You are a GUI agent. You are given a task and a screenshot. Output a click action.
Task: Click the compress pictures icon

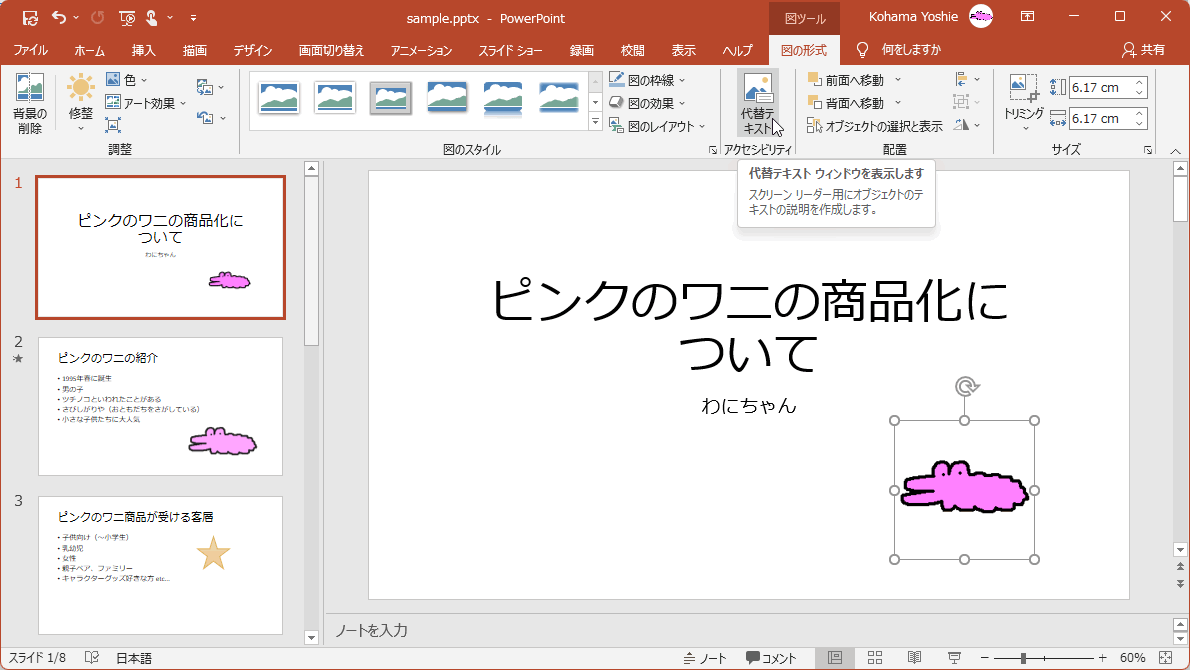(x=113, y=125)
